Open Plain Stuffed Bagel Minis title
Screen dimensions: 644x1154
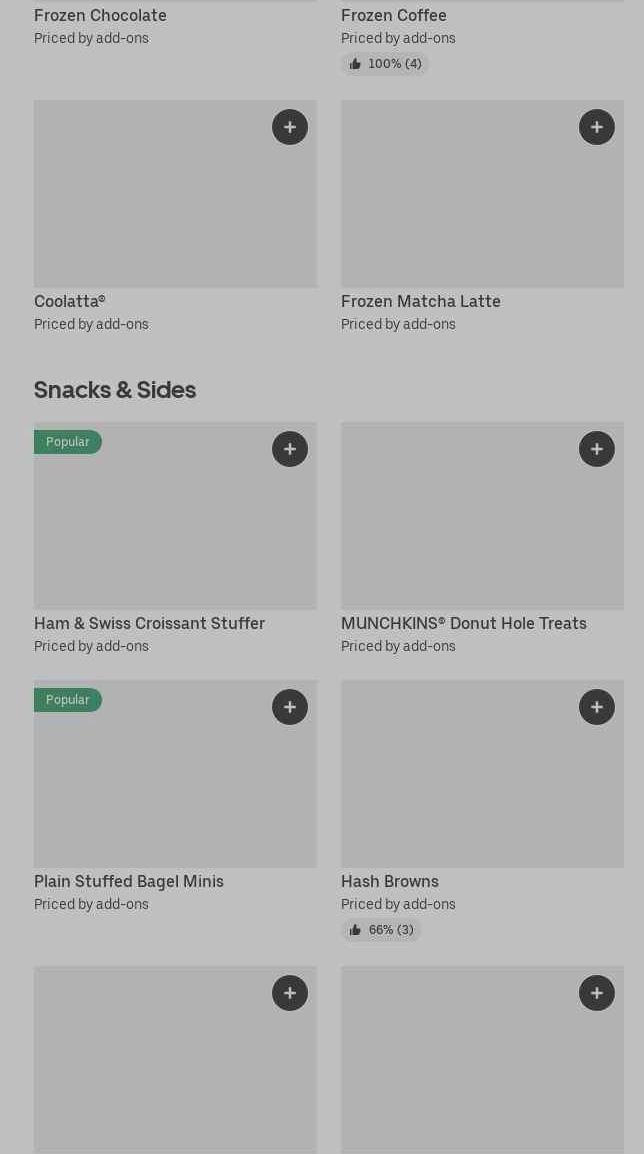point(129,881)
